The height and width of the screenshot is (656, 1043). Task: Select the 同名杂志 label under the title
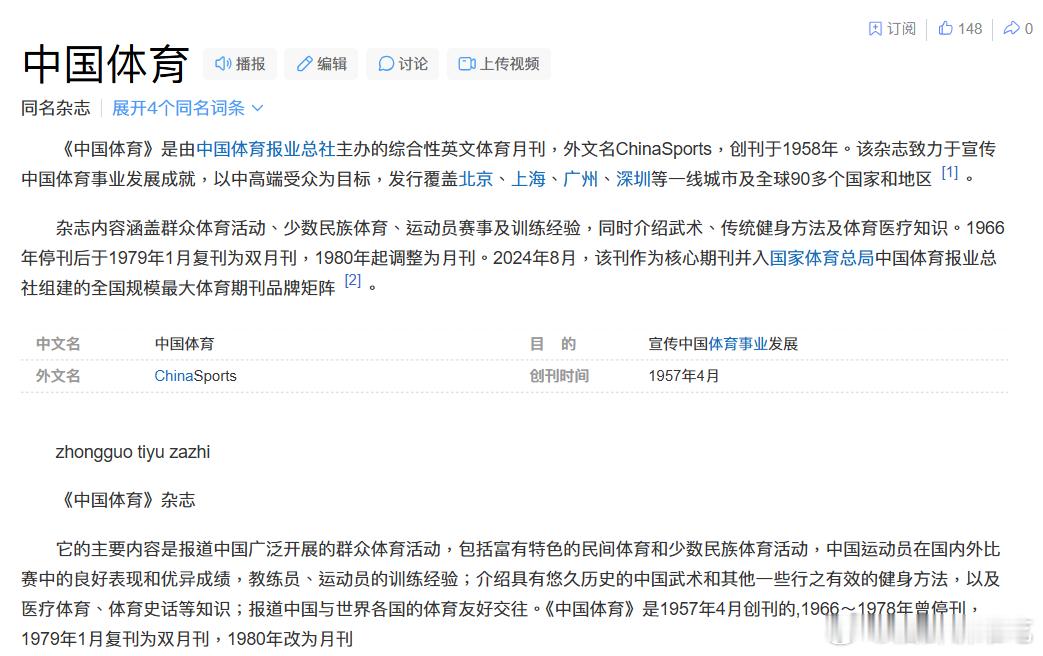click(x=54, y=107)
